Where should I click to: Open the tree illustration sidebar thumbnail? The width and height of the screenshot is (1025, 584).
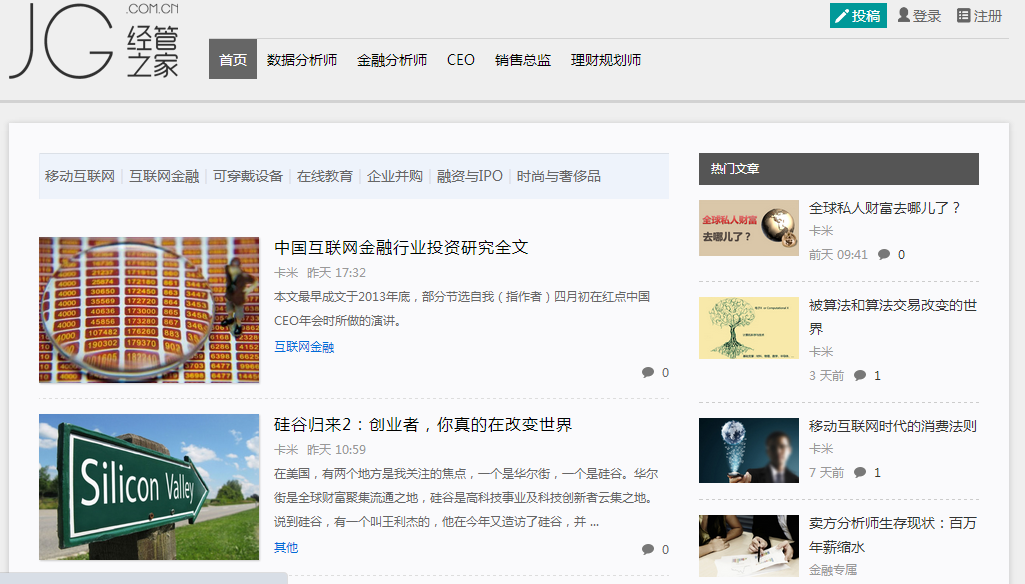(x=748, y=328)
